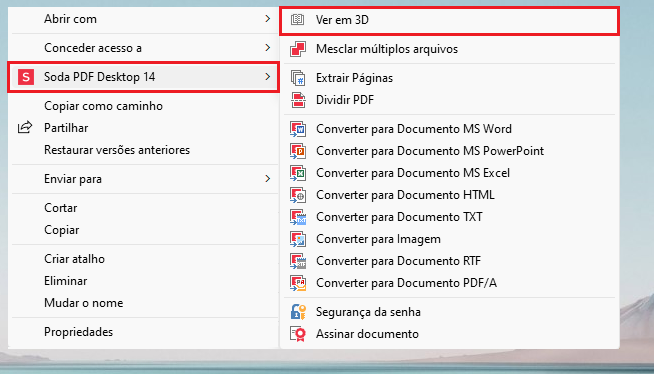Select Copiar from context menu
Screen dimensions: 654x374
coord(143,230)
